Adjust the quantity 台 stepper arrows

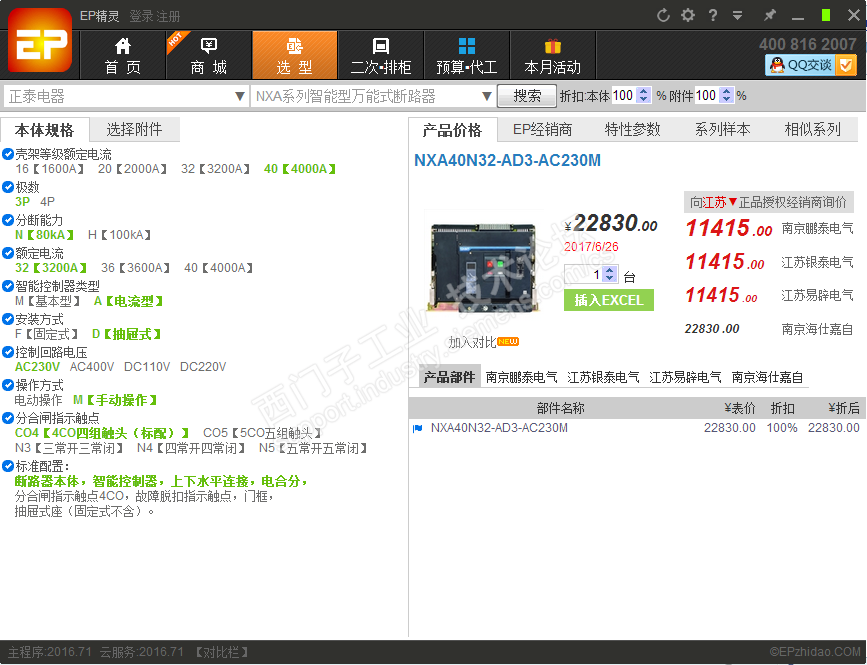tap(609, 274)
